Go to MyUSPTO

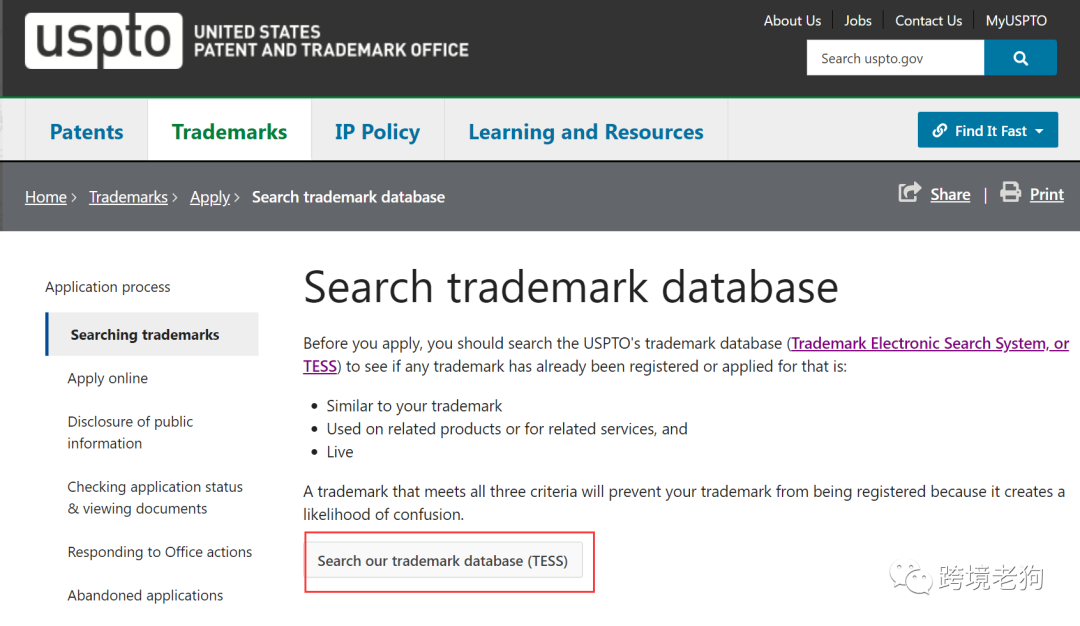coord(1016,21)
